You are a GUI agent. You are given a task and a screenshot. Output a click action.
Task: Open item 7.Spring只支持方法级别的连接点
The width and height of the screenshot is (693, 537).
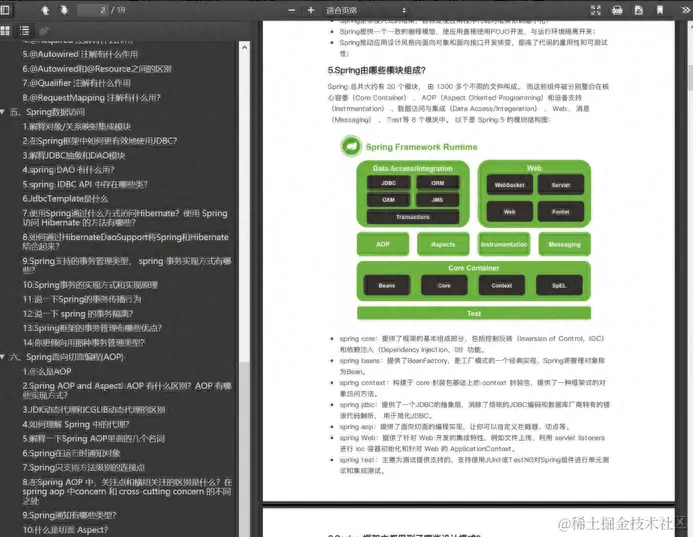[84, 468]
